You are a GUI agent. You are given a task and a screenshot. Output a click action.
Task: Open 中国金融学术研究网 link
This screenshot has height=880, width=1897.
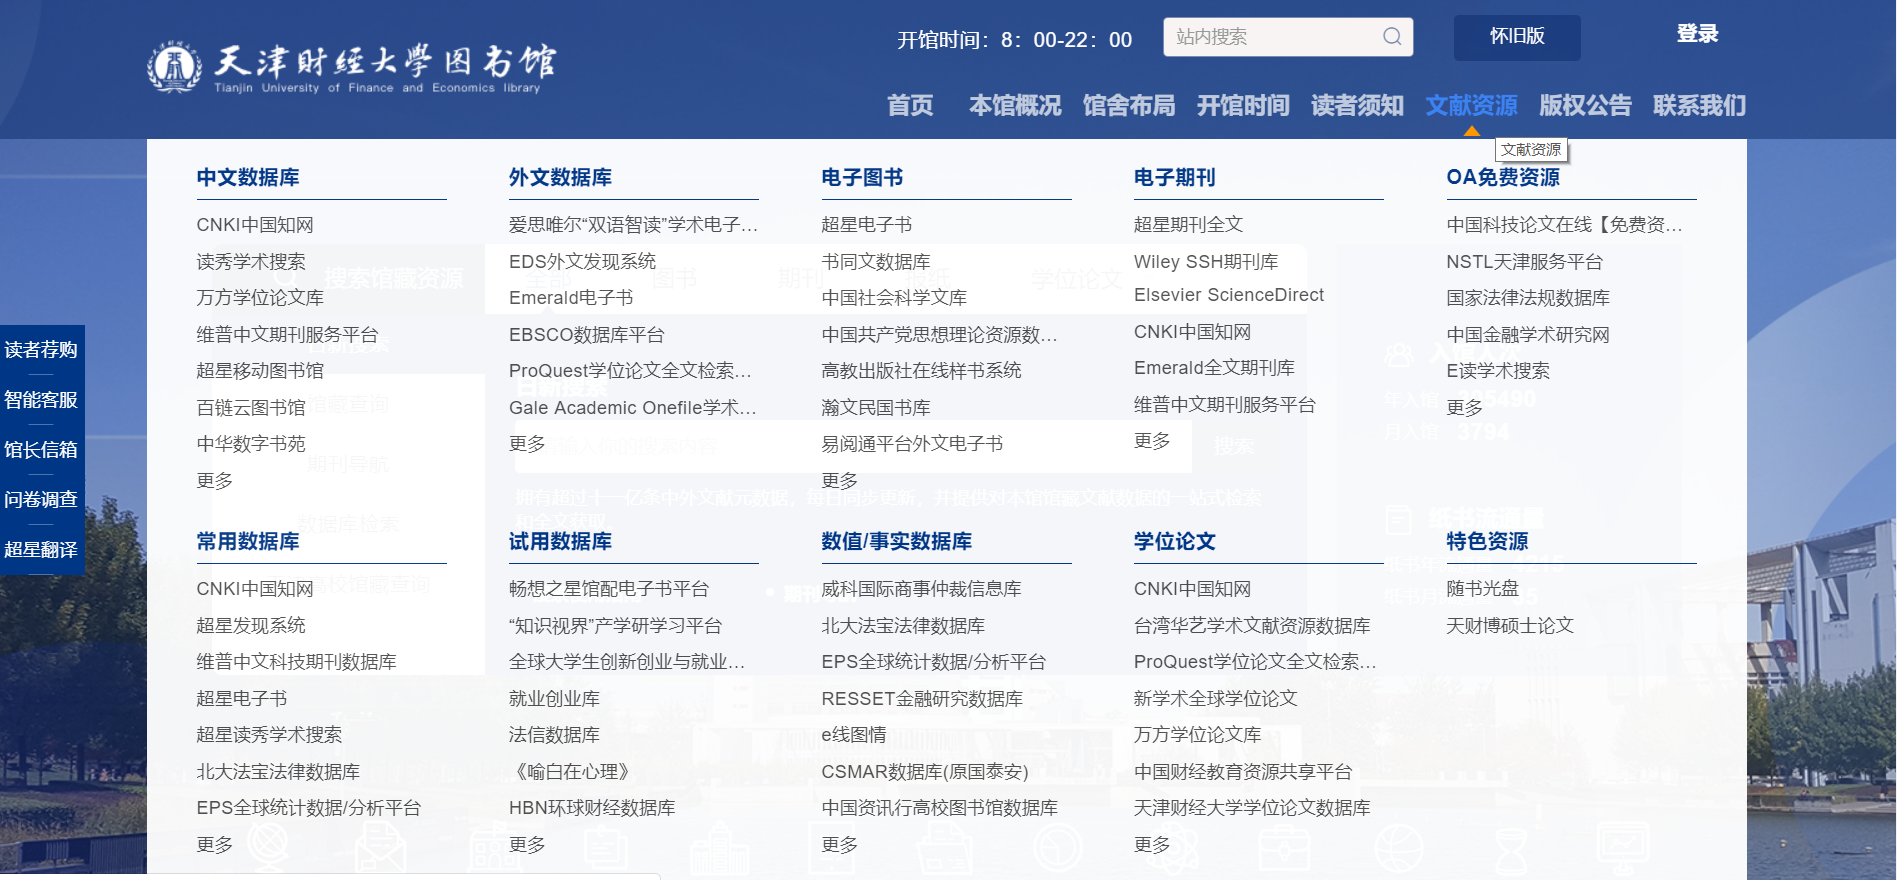click(x=1528, y=334)
